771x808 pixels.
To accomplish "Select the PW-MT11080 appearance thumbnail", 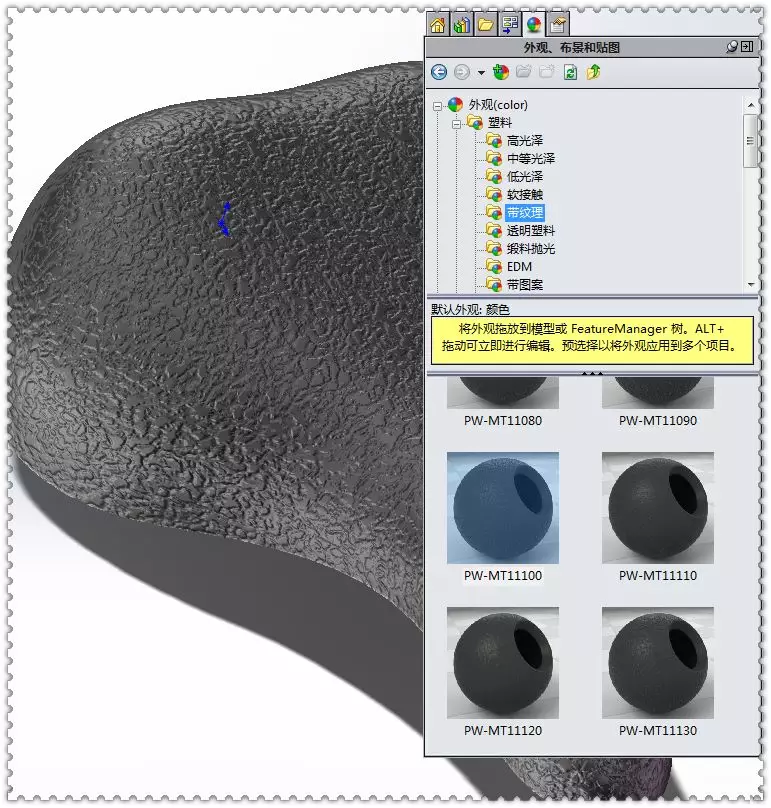I will (502, 392).
